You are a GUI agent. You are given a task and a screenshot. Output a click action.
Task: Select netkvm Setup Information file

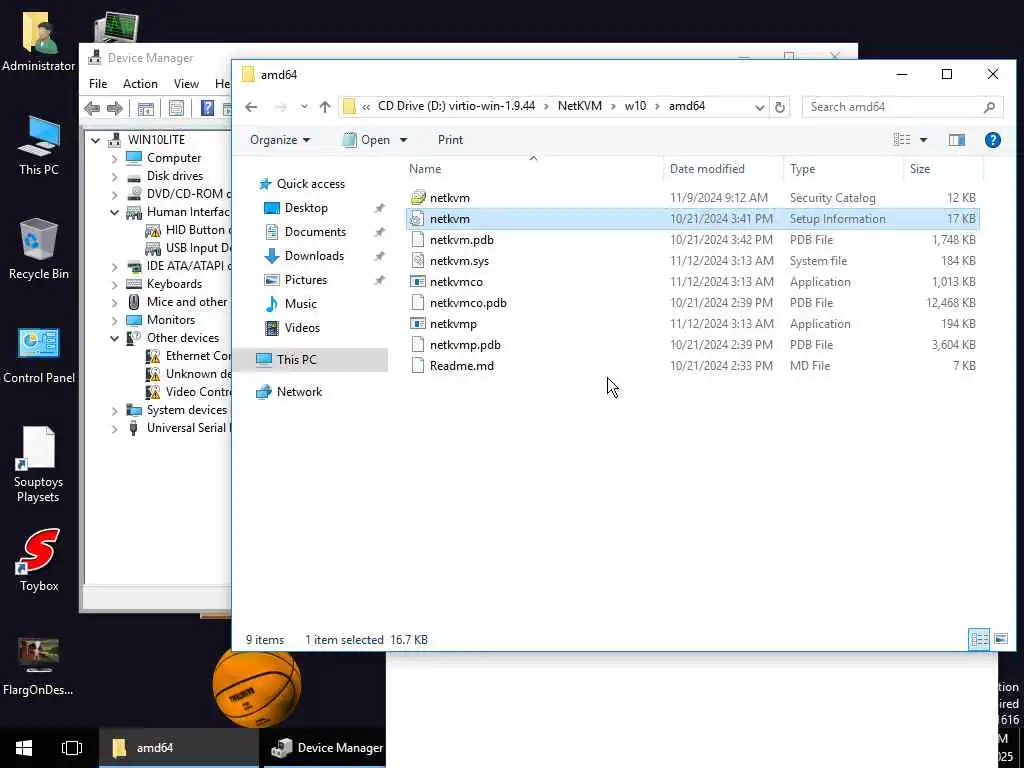coord(692,219)
